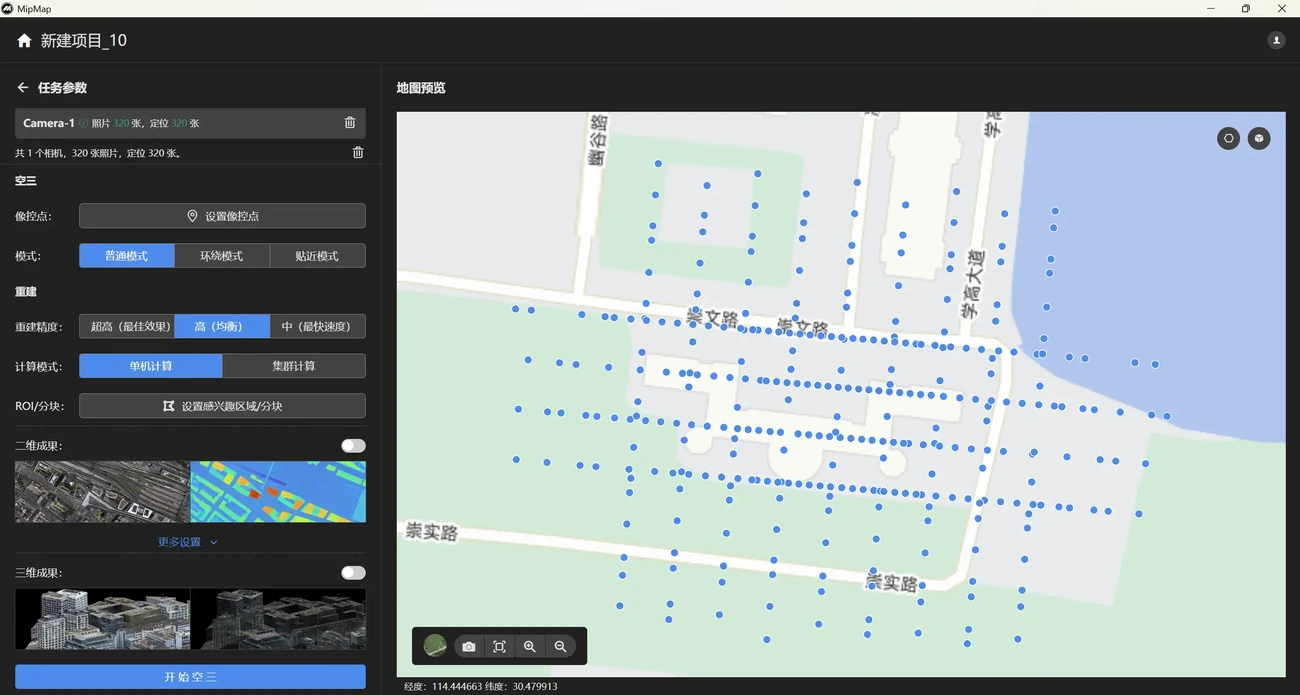
Task: Expand 更多设置 options
Action: pyautogui.click(x=188, y=542)
